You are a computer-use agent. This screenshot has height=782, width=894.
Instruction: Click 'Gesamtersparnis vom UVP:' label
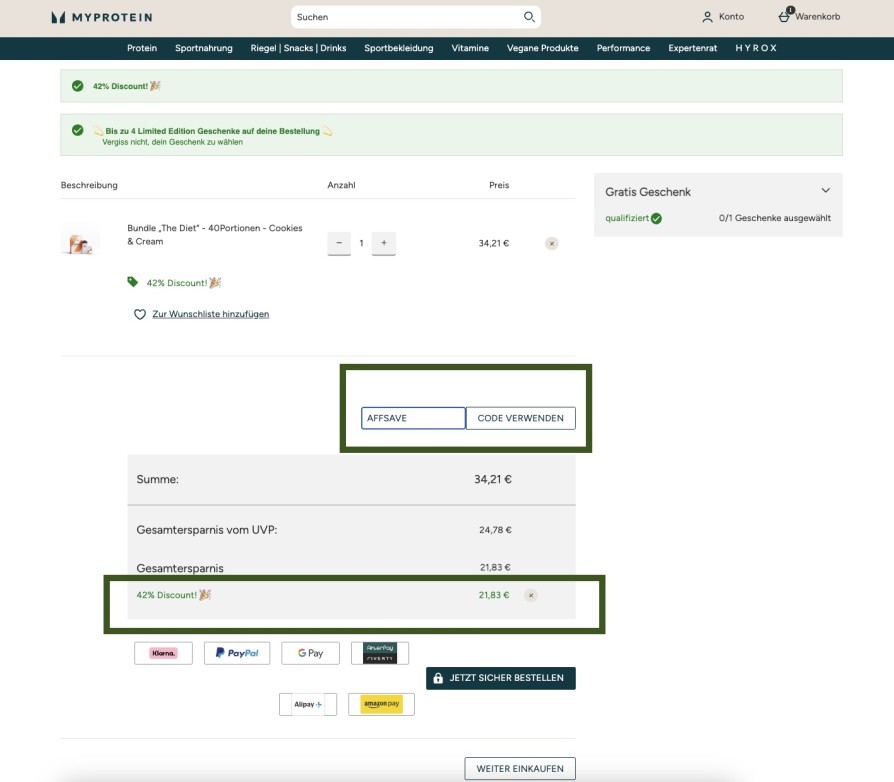pyautogui.click(x=207, y=530)
